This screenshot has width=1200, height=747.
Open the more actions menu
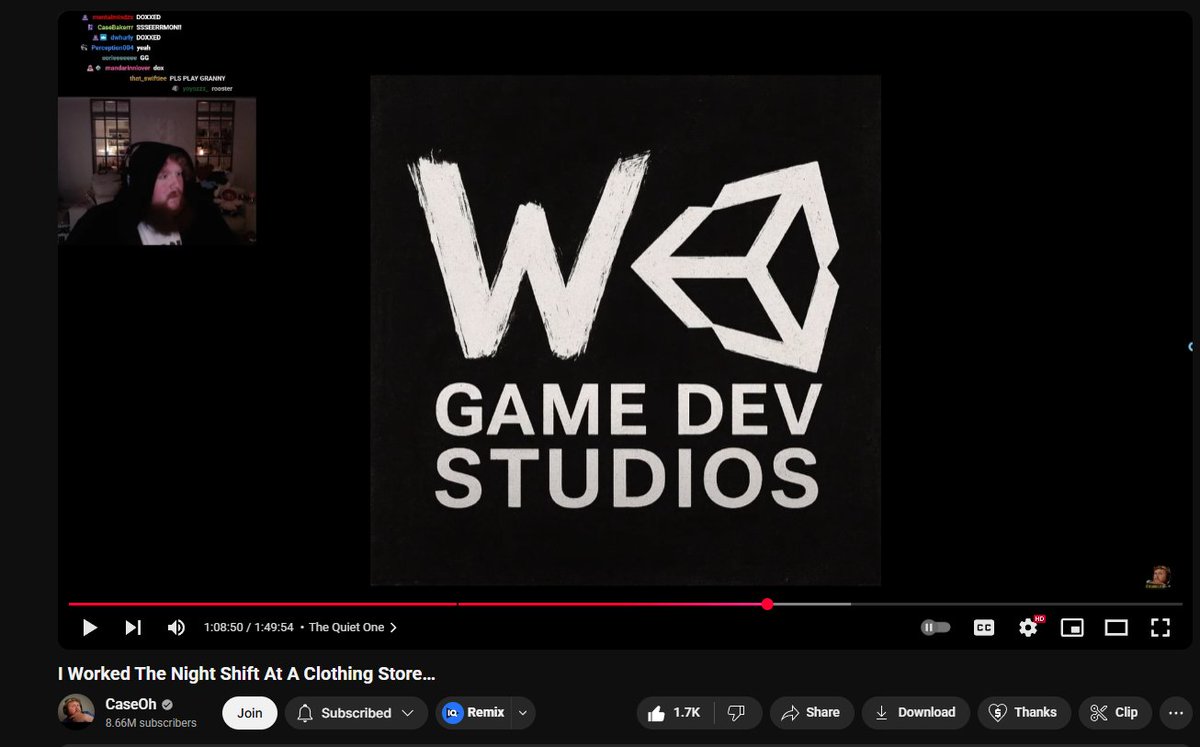point(1175,712)
